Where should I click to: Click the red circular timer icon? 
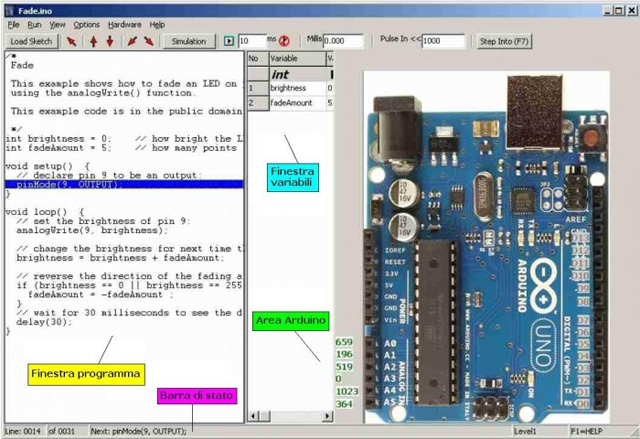point(284,42)
